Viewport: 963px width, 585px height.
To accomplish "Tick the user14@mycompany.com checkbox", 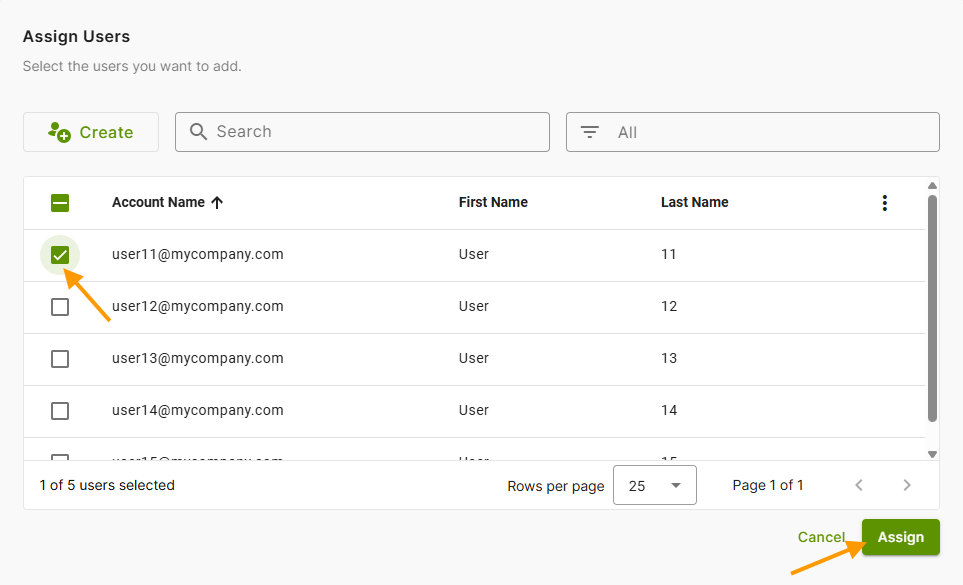I will pos(60,411).
